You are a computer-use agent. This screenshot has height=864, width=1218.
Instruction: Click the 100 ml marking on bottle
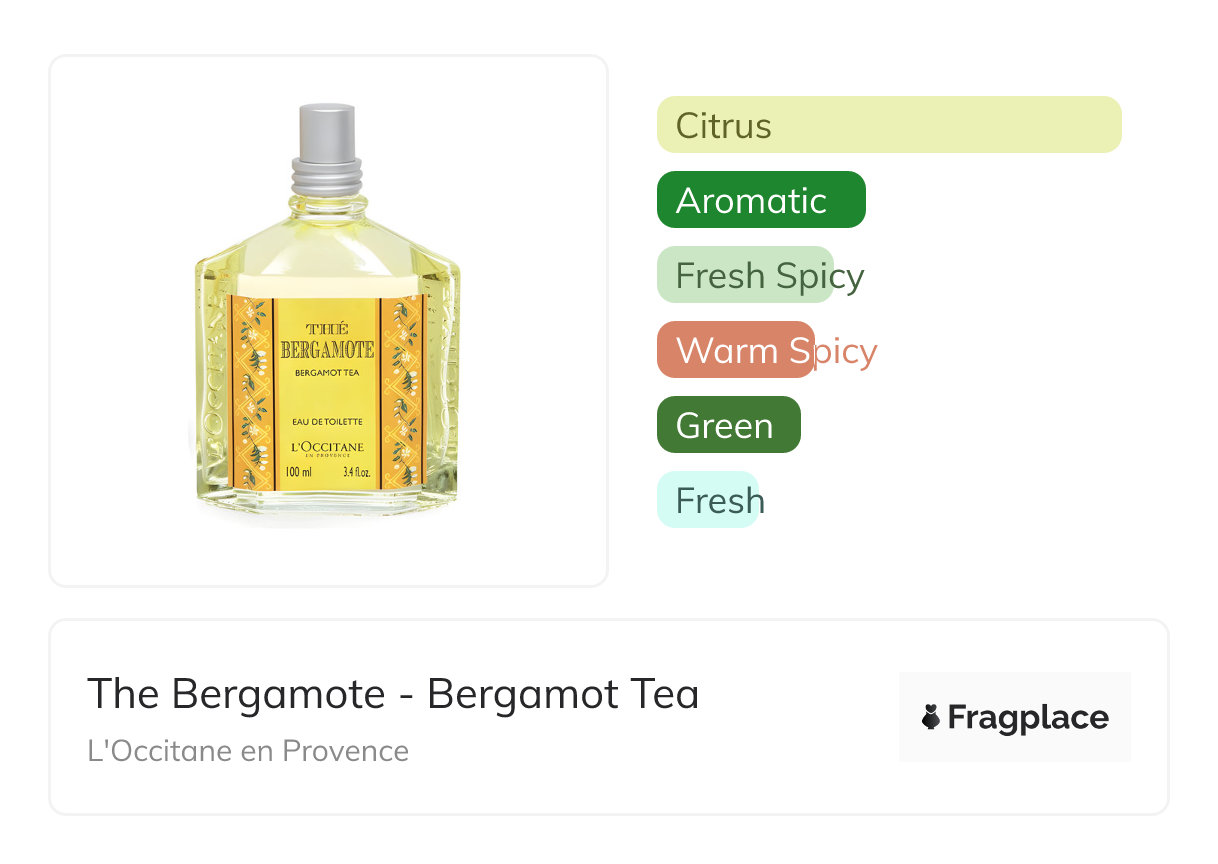pos(299,472)
